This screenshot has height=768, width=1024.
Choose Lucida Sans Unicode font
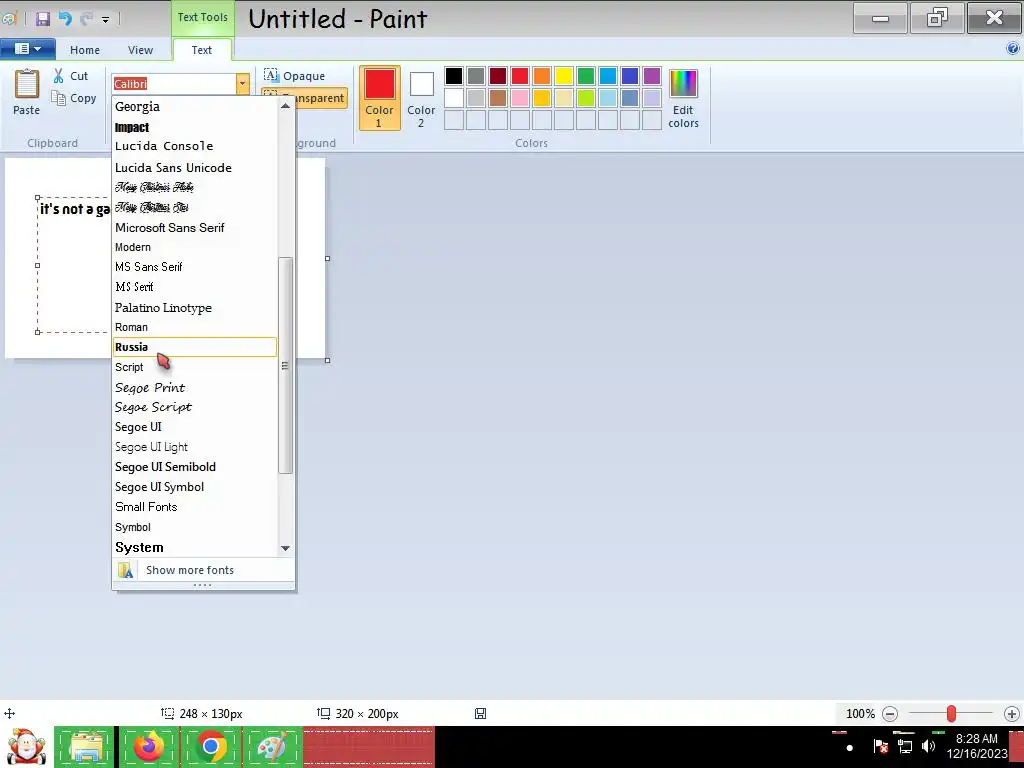point(195,168)
